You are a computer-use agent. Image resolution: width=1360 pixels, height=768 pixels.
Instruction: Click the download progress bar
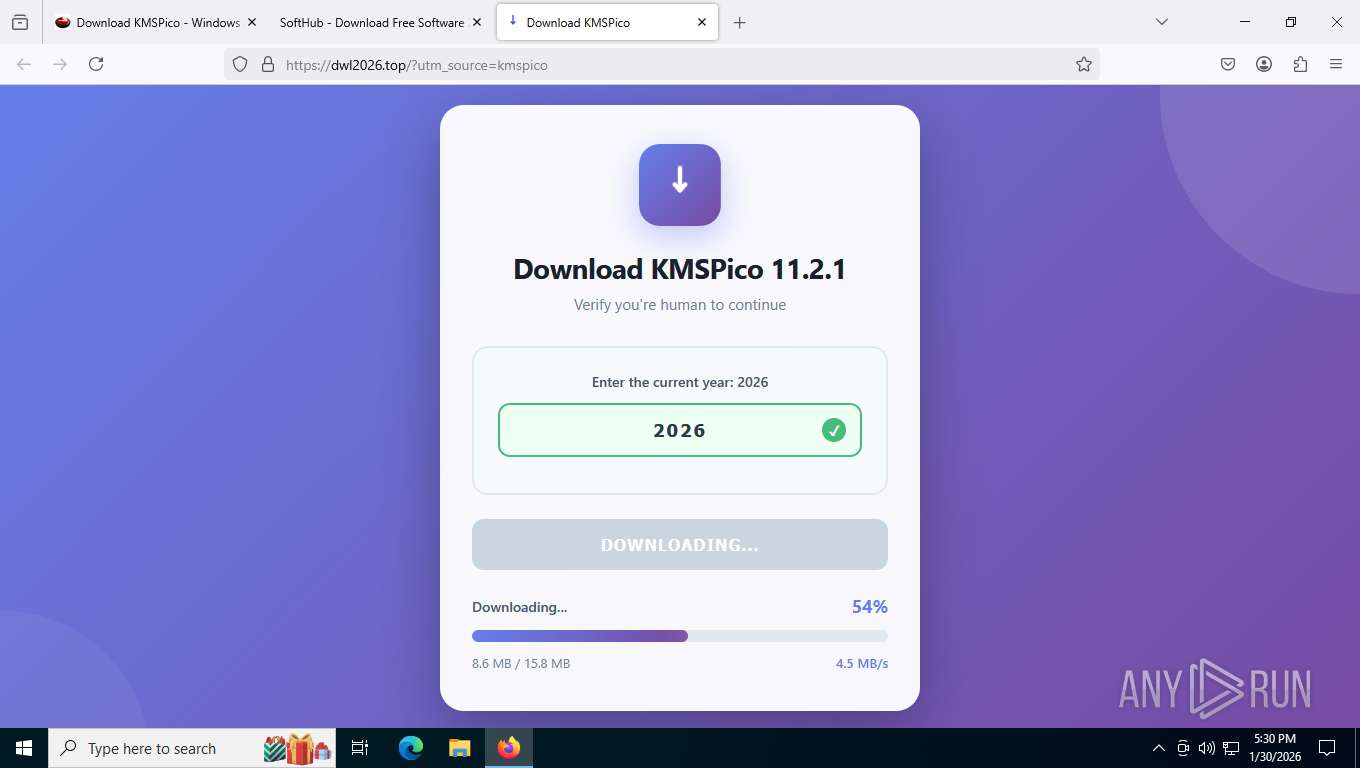point(680,636)
